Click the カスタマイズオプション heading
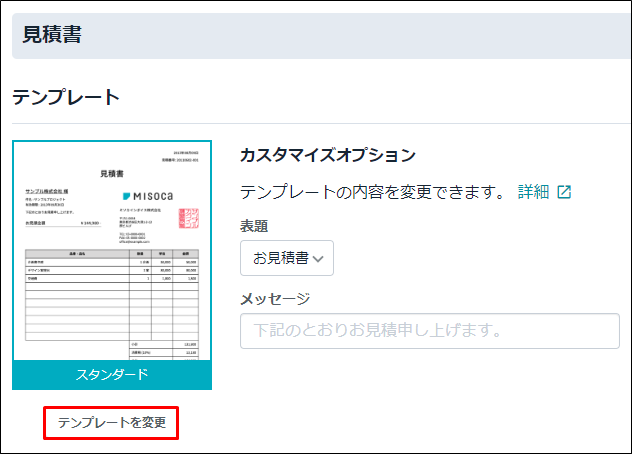Viewport: 632px width, 454px height. 327,155
